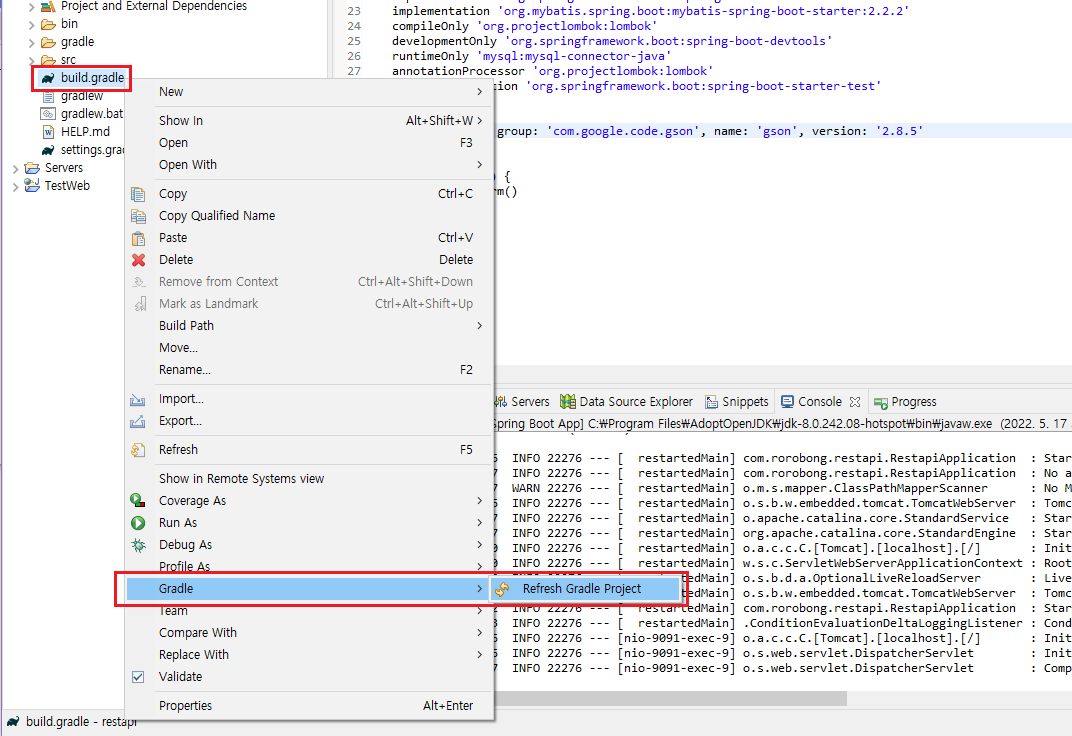The height and width of the screenshot is (736, 1072).
Task: Click the settings.gradle elephant icon
Action: pyautogui.click(x=47, y=150)
